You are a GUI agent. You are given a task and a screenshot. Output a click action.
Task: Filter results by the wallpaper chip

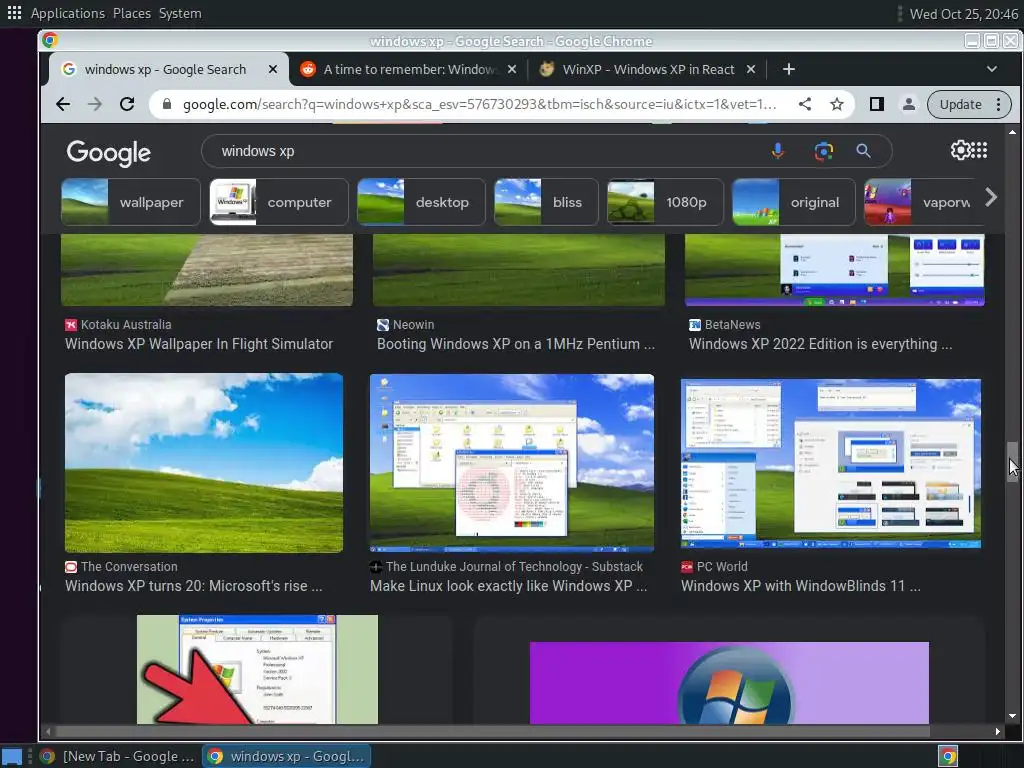(x=131, y=202)
